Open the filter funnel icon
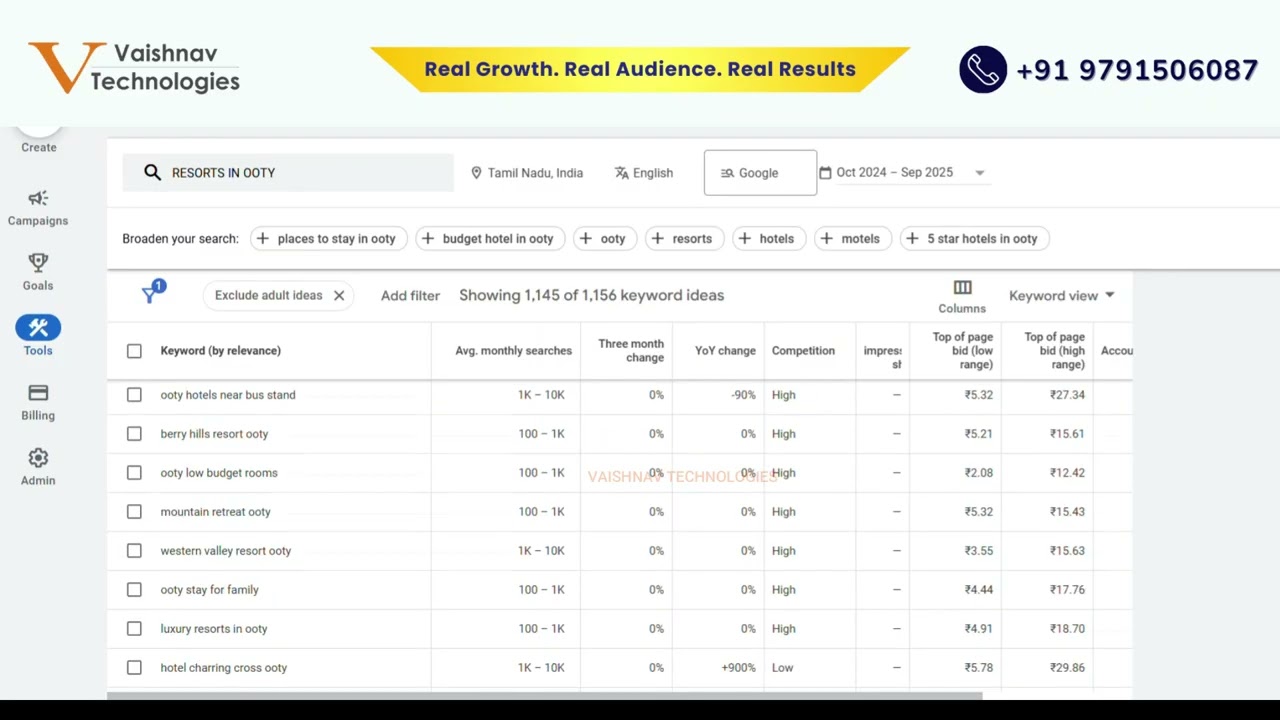1280x720 pixels. (x=151, y=294)
